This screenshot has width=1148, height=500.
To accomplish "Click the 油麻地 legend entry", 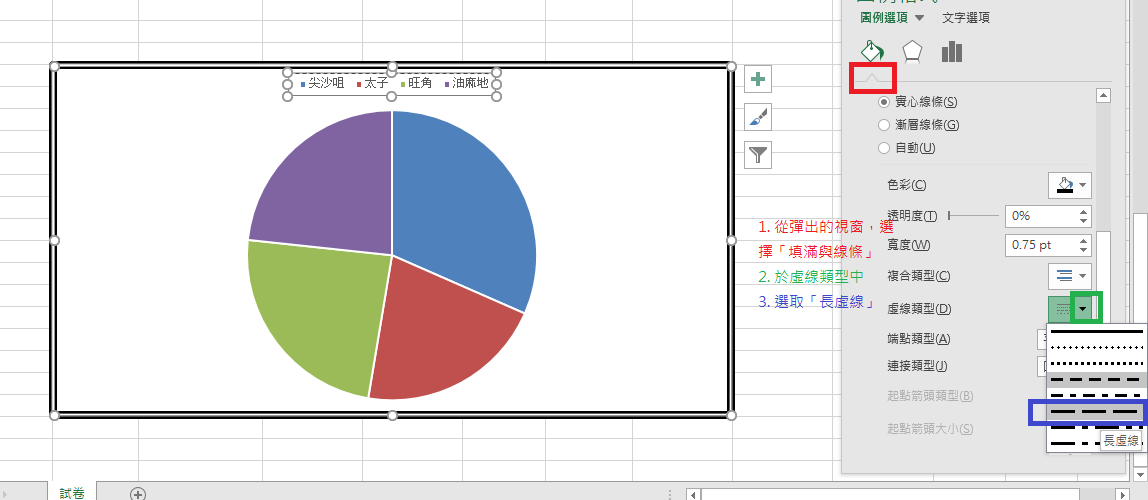I will [x=466, y=83].
